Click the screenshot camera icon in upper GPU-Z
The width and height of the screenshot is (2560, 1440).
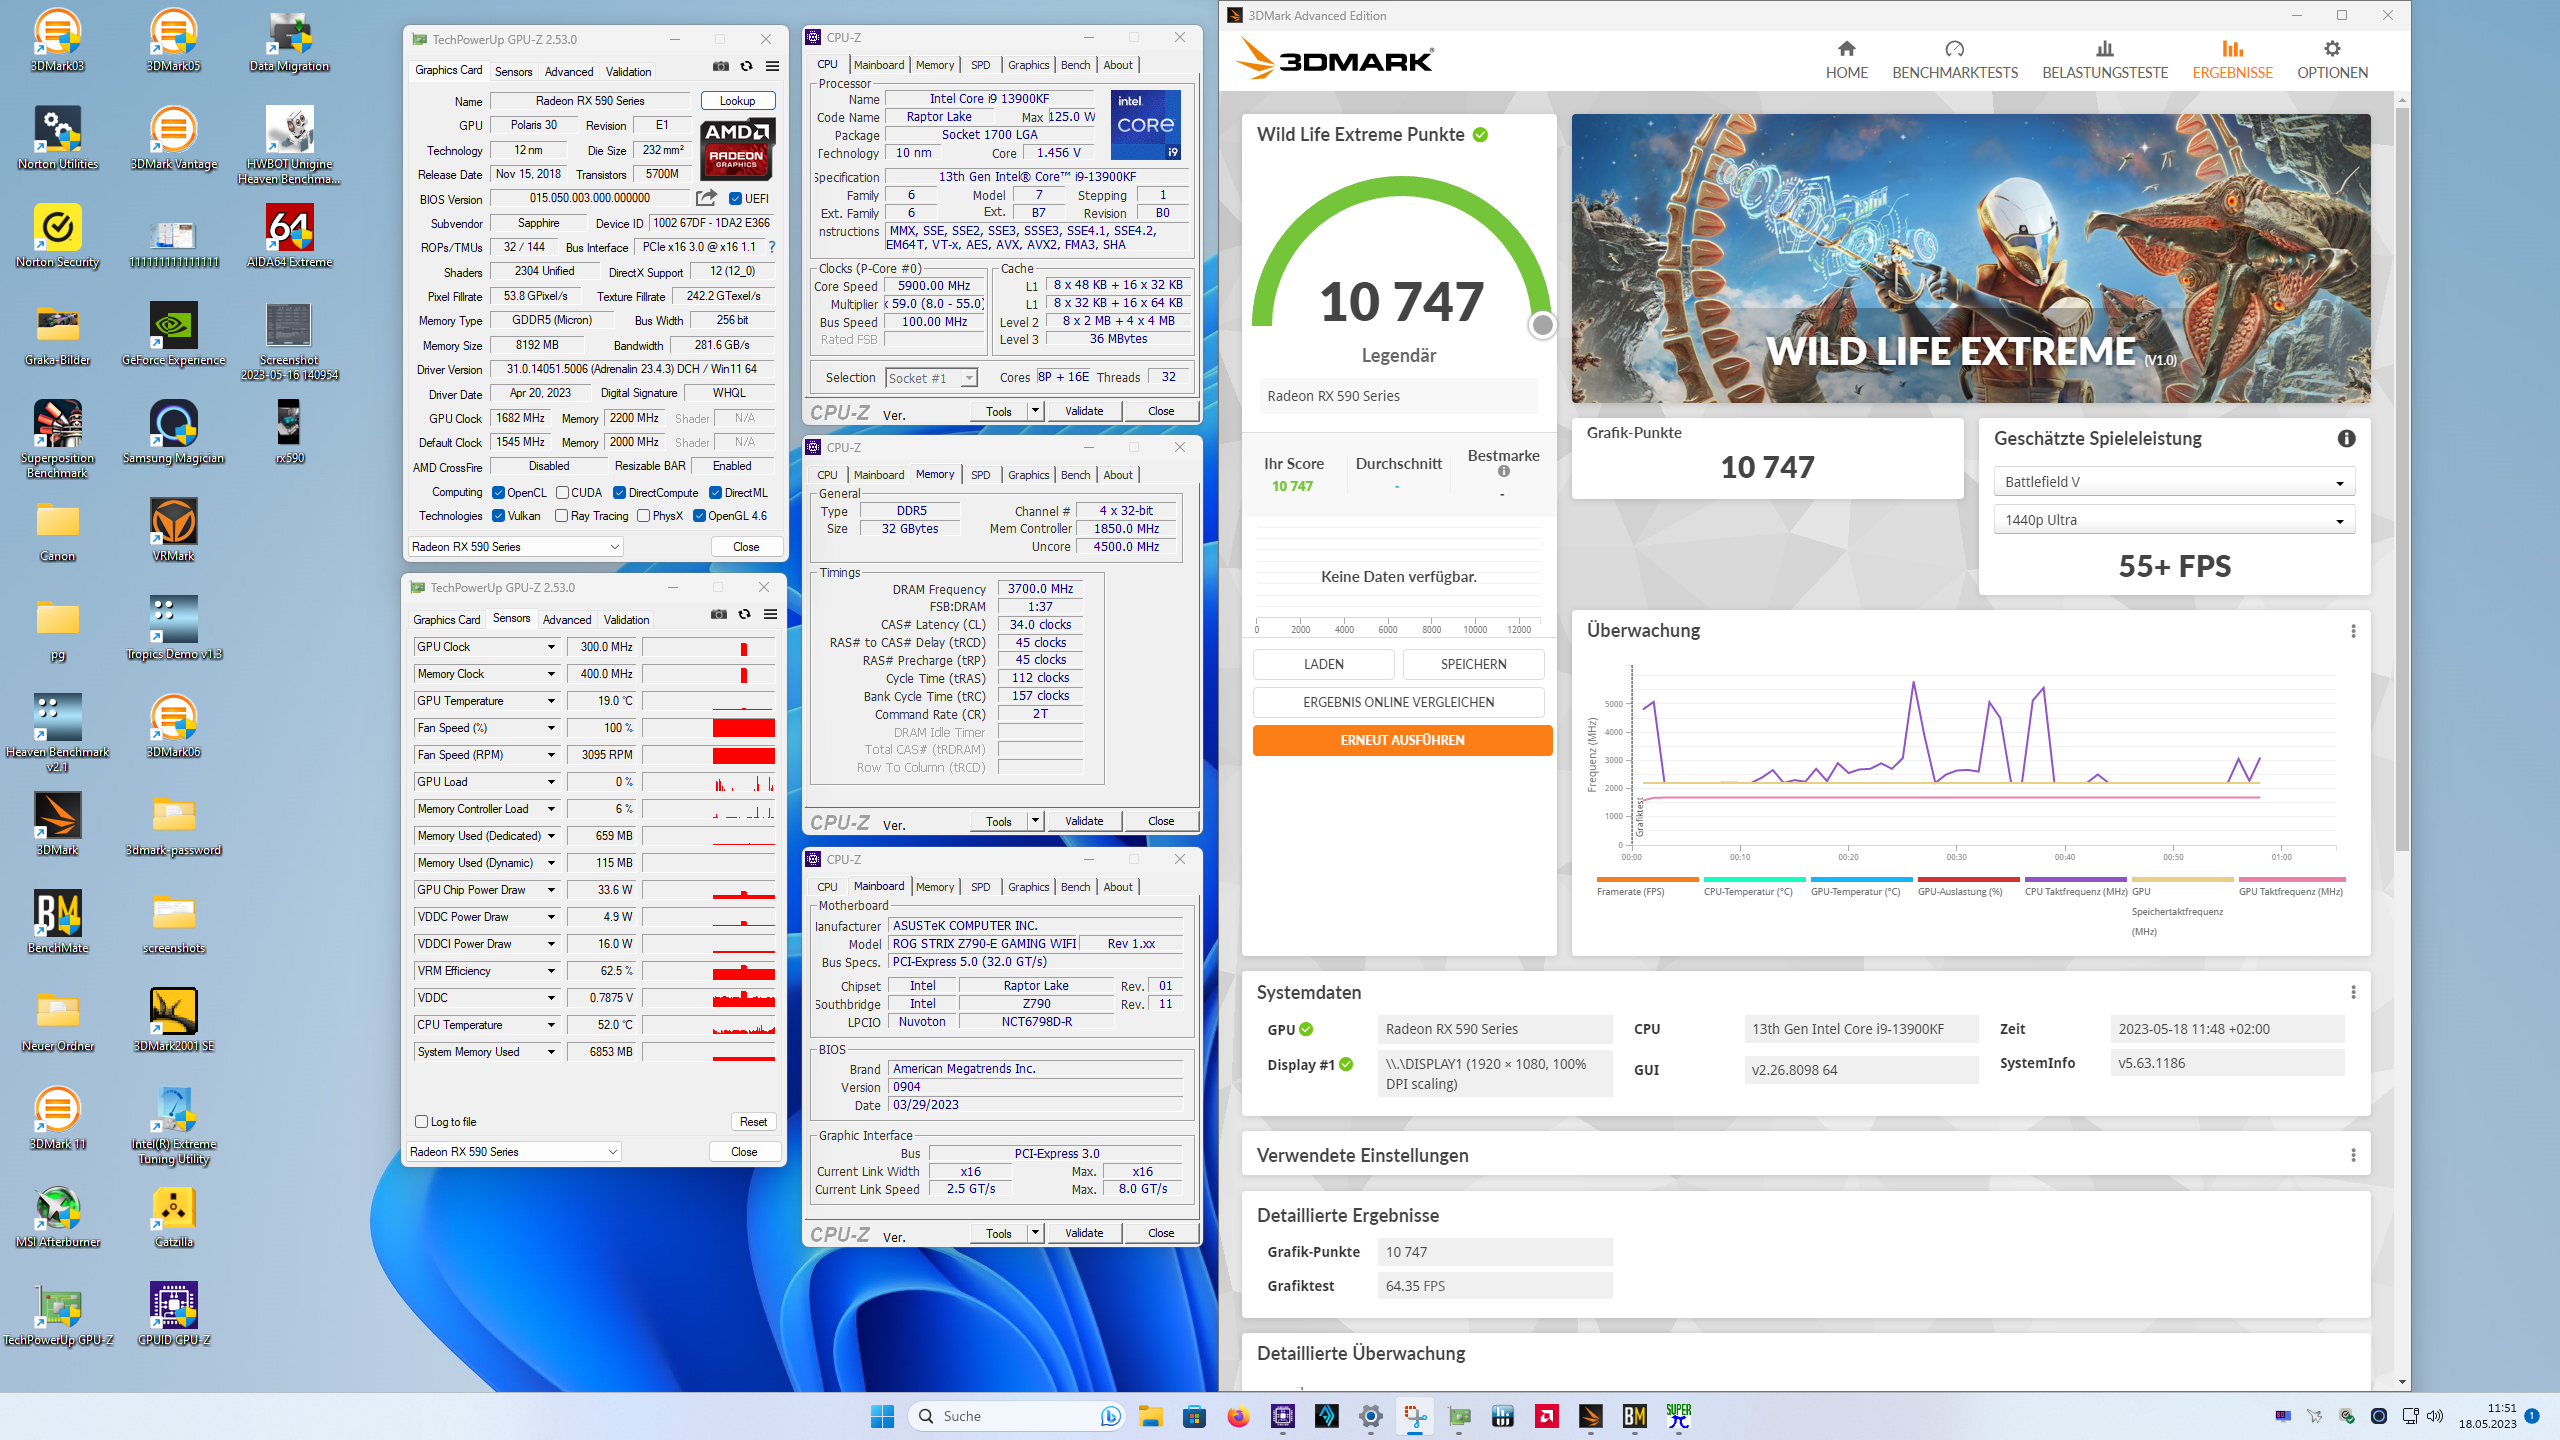click(720, 66)
